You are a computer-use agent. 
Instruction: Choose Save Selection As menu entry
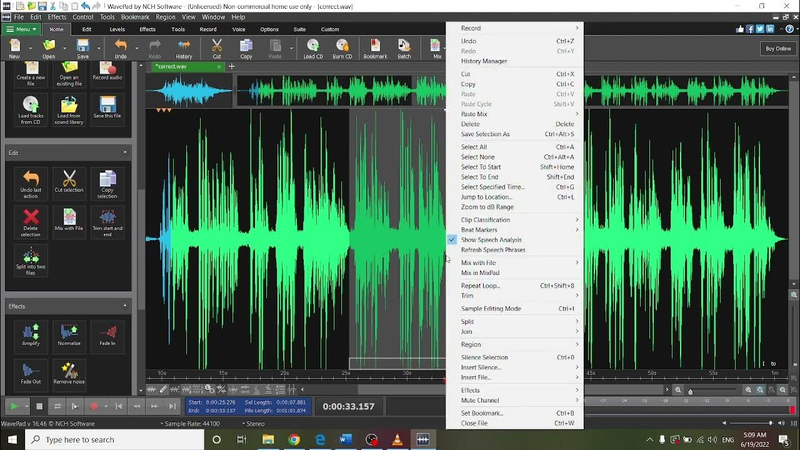click(x=515, y=134)
